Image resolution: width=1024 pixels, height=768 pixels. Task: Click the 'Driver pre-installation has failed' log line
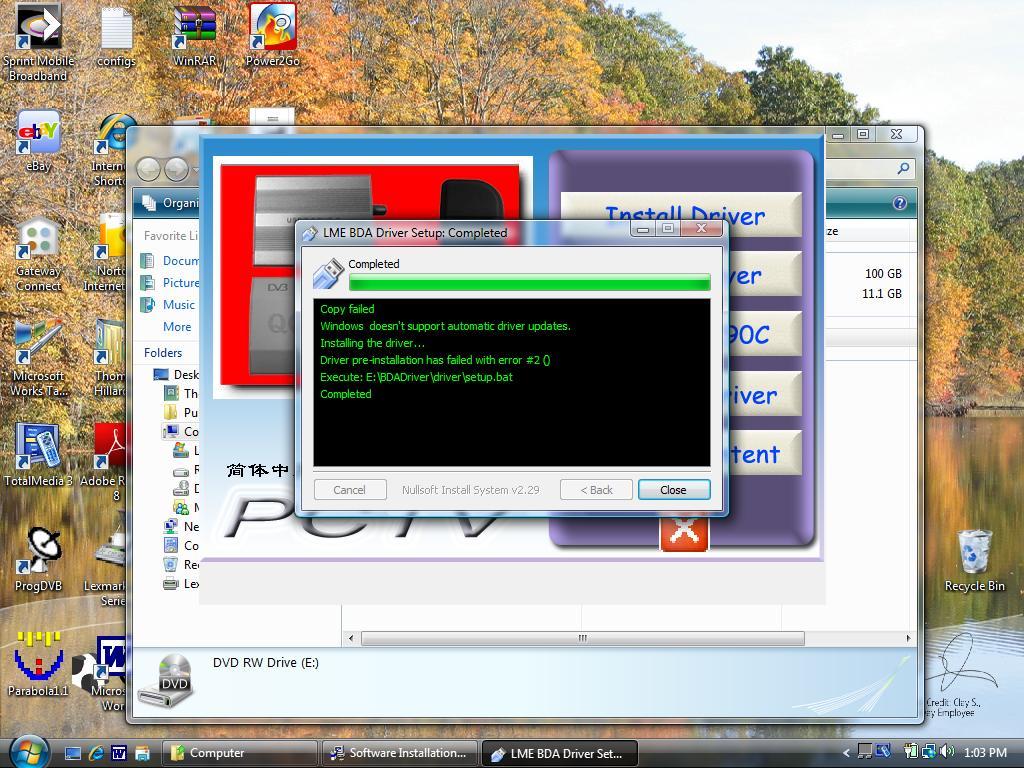pos(435,360)
